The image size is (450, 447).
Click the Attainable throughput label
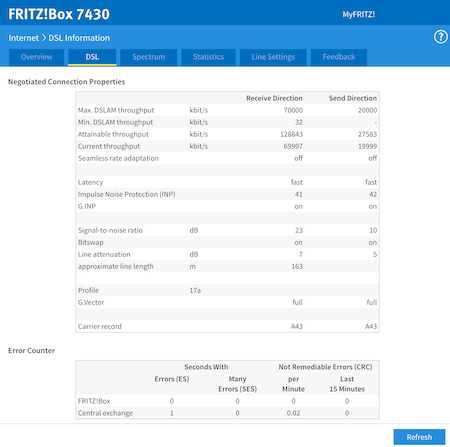tap(113, 134)
